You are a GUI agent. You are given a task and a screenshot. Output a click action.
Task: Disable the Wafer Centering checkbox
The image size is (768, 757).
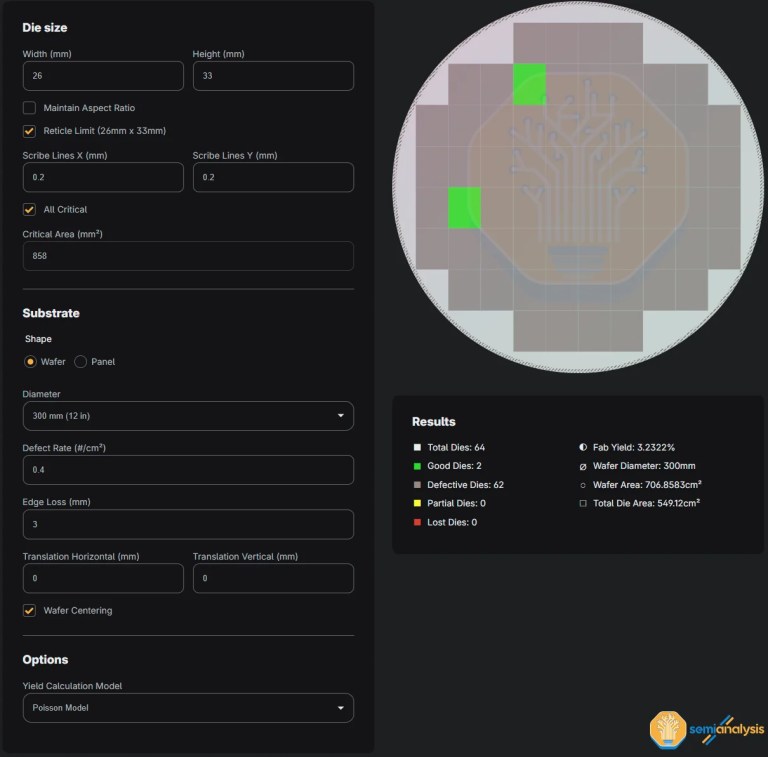(x=30, y=610)
